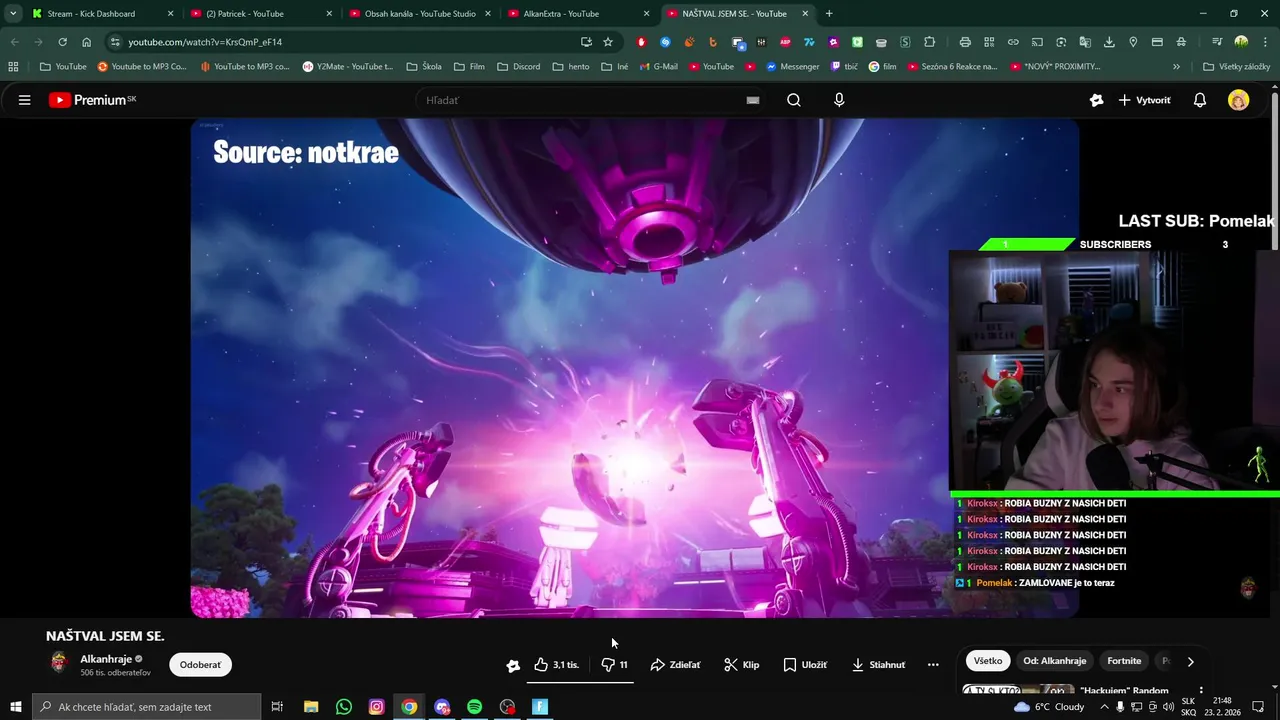Click the Vytvoriť create button
The height and width of the screenshot is (720, 1280).
[1144, 100]
